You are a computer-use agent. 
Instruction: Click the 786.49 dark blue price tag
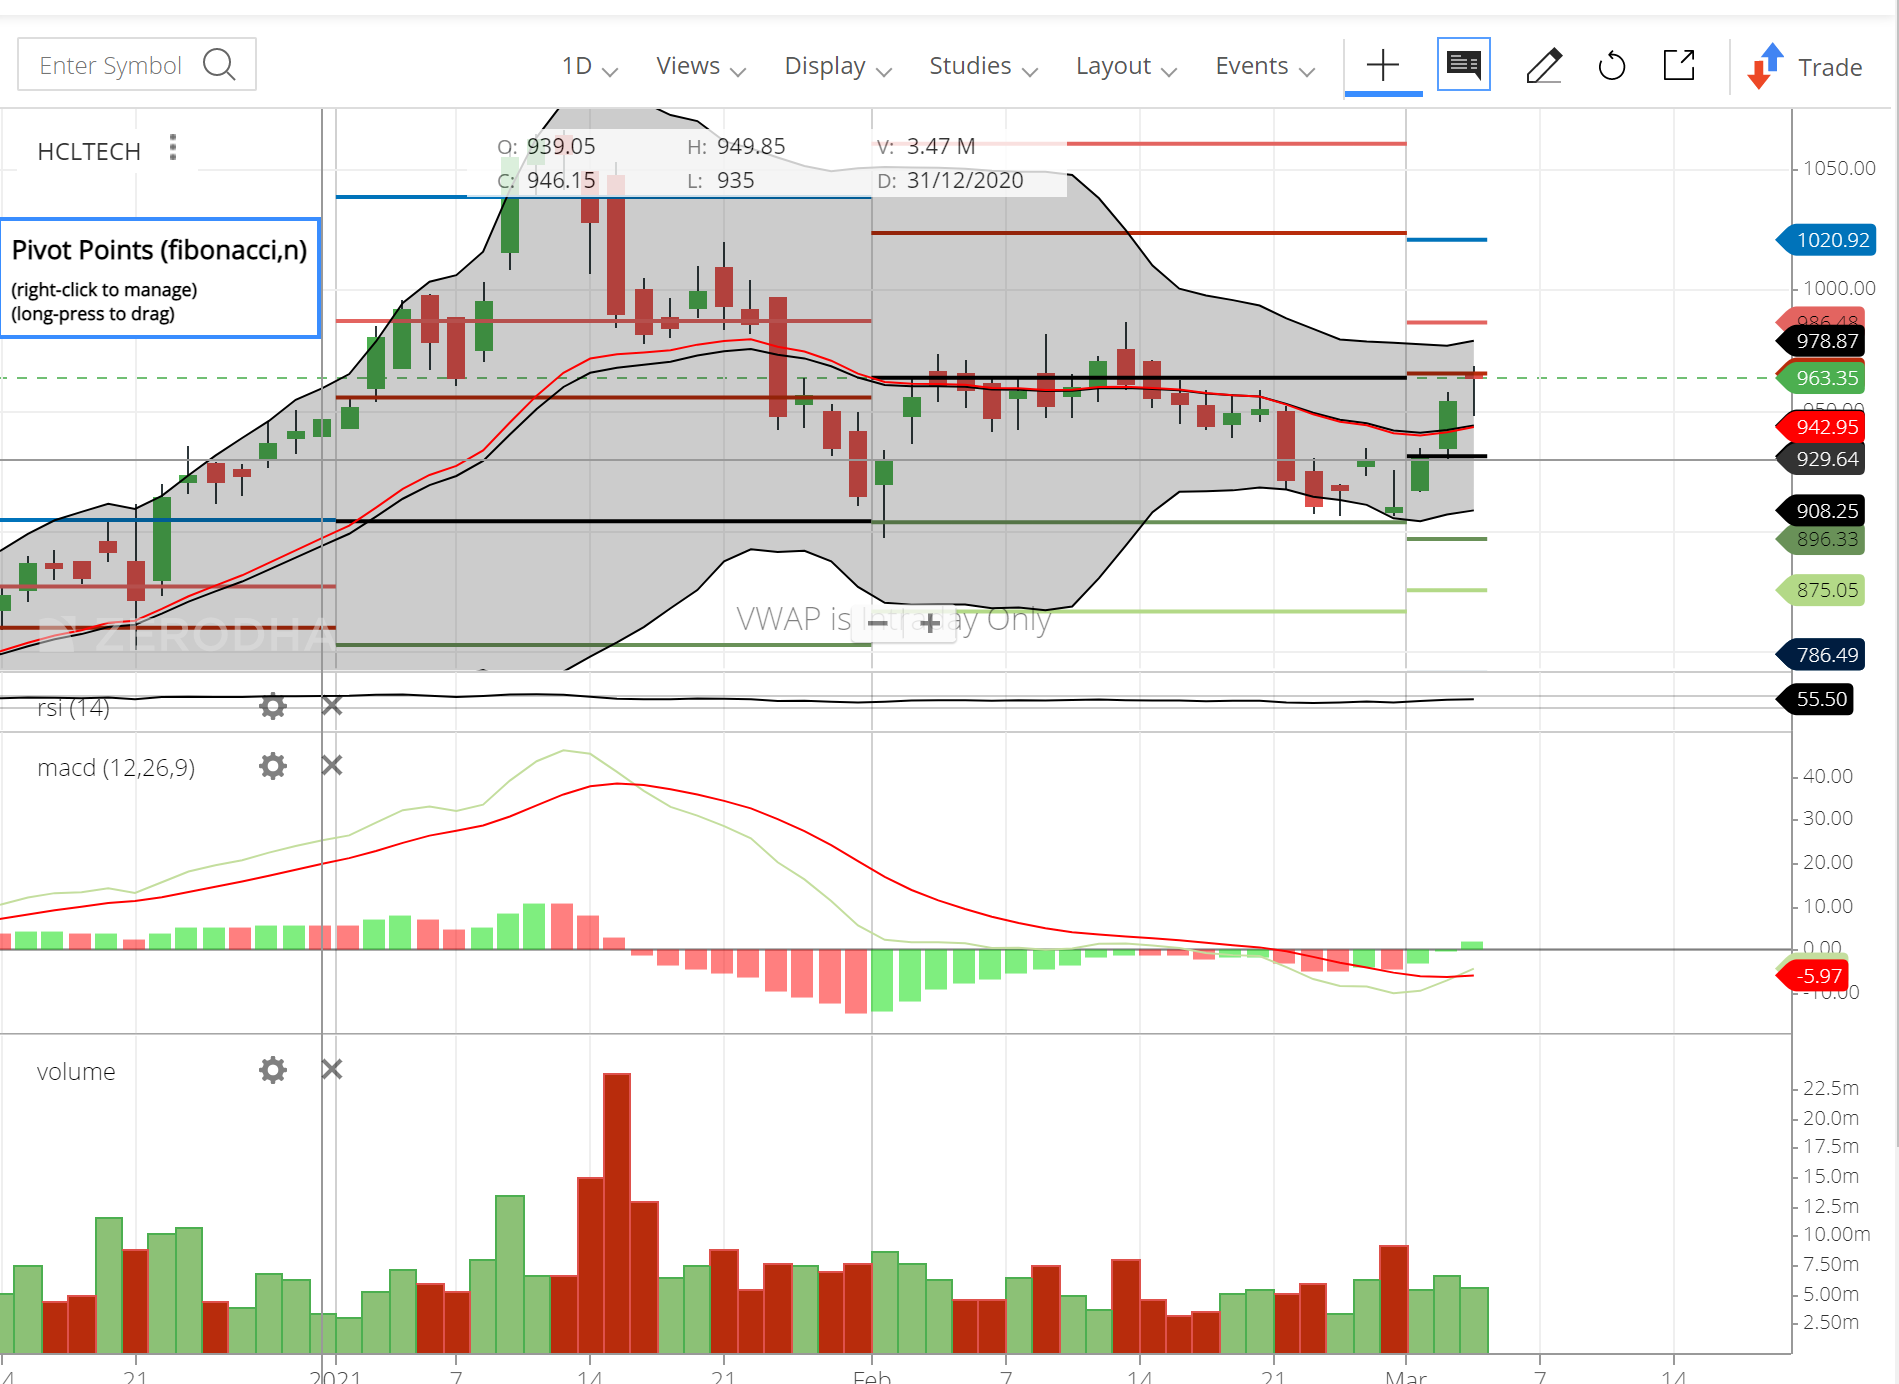pos(1822,655)
